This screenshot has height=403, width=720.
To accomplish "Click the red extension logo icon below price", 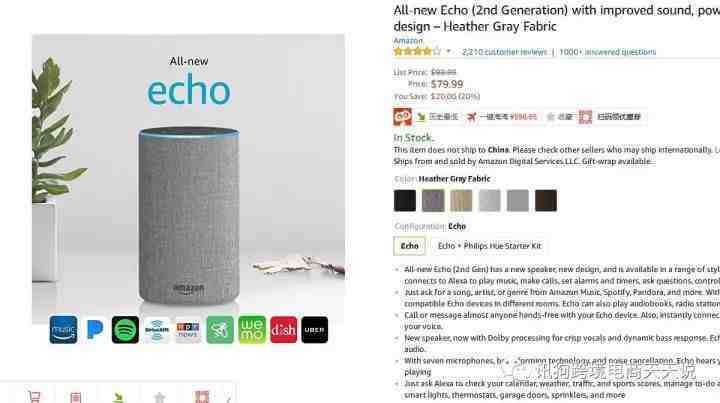I will [402, 117].
